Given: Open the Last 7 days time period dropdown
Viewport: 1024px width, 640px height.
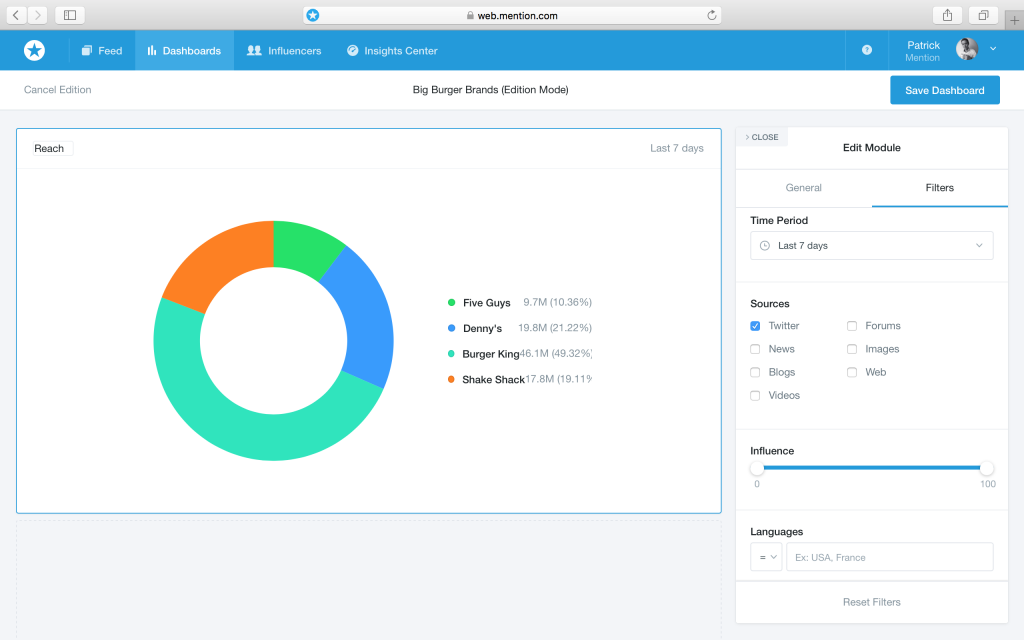Looking at the screenshot, I should click(872, 246).
